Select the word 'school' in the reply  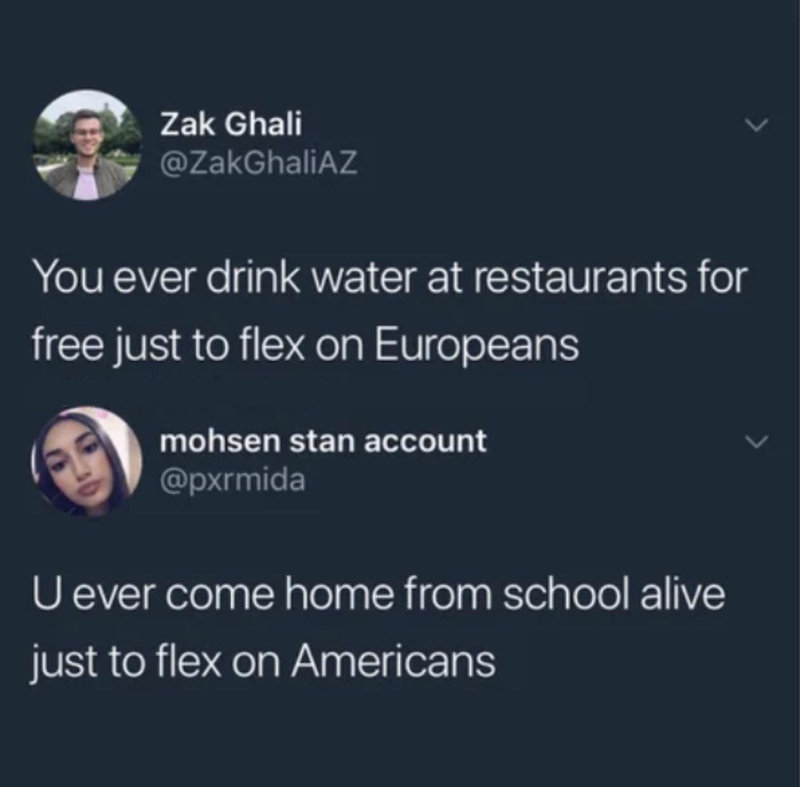pyautogui.click(x=565, y=594)
